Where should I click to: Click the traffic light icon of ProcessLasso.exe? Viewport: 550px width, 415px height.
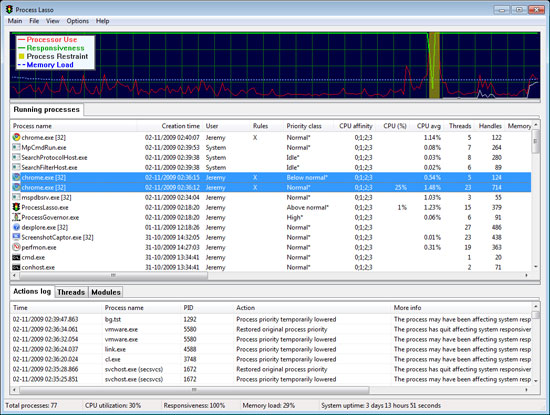coord(16,207)
